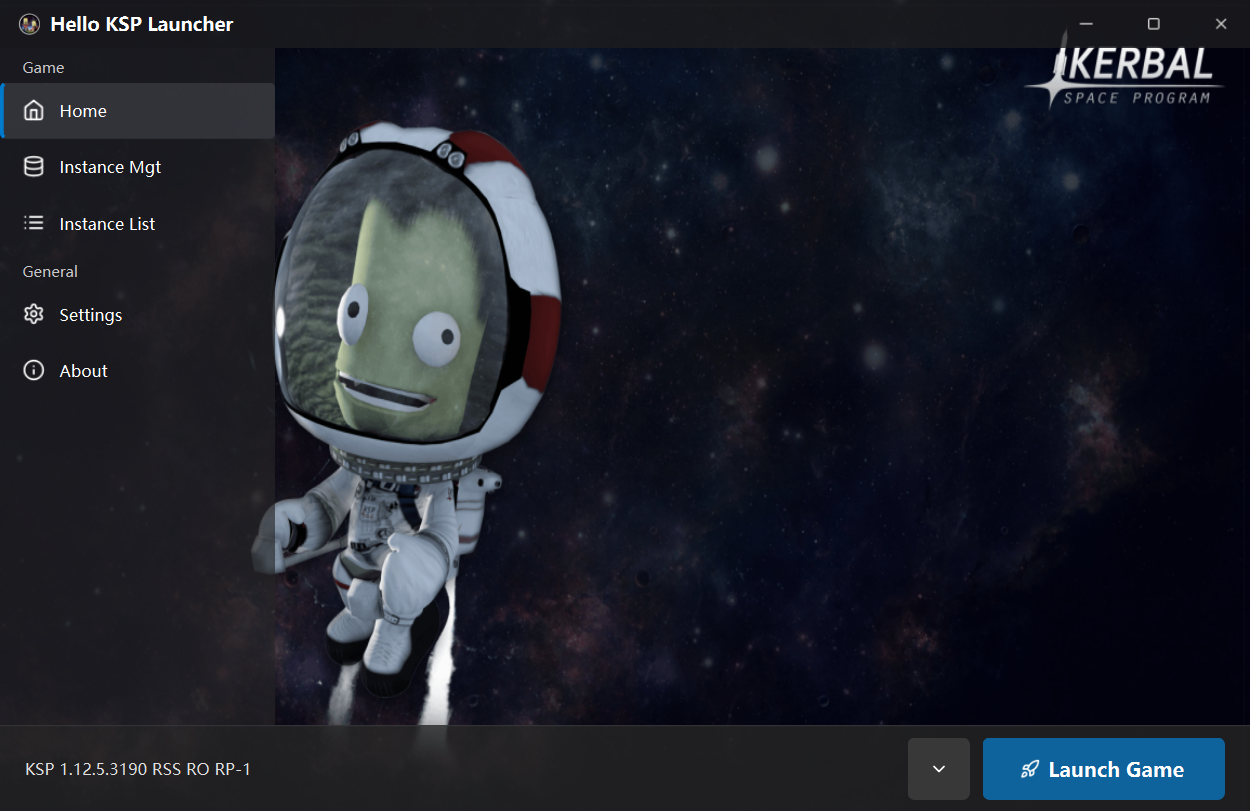Click the Hello KSP Launcher app icon
The image size is (1250, 811).
point(29,24)
